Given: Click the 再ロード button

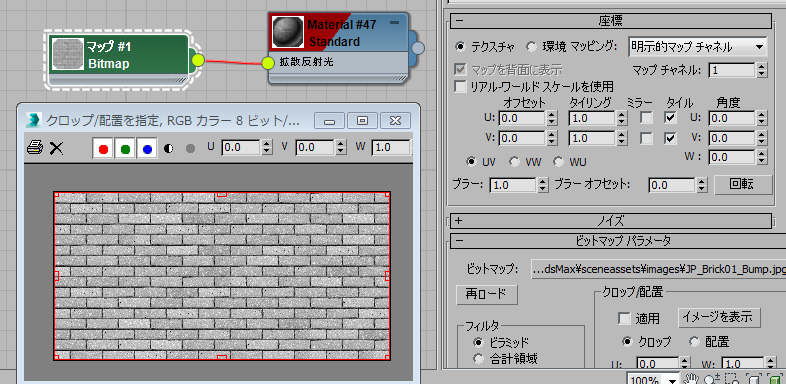Looking at the screenshot, I should pyautogui.click(x=486, y=295).
